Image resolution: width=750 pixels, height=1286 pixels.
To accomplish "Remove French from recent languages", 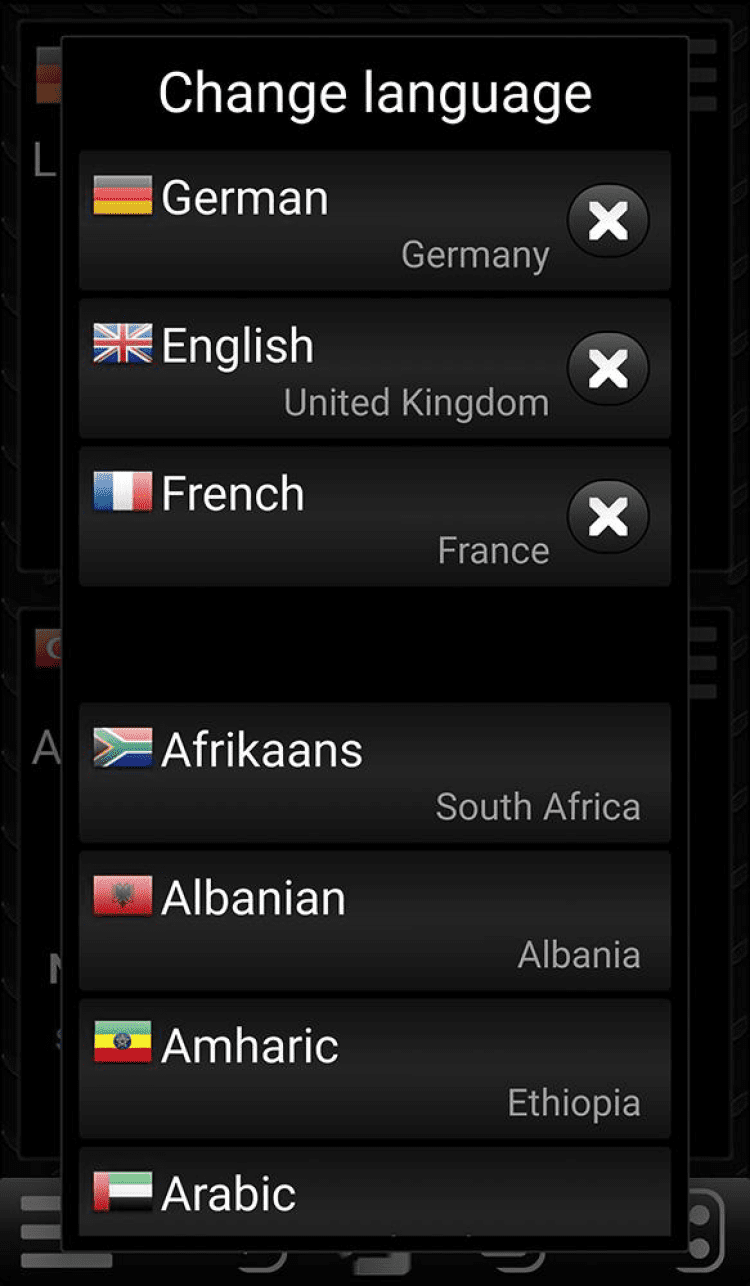I will click(x=608, y=517).
